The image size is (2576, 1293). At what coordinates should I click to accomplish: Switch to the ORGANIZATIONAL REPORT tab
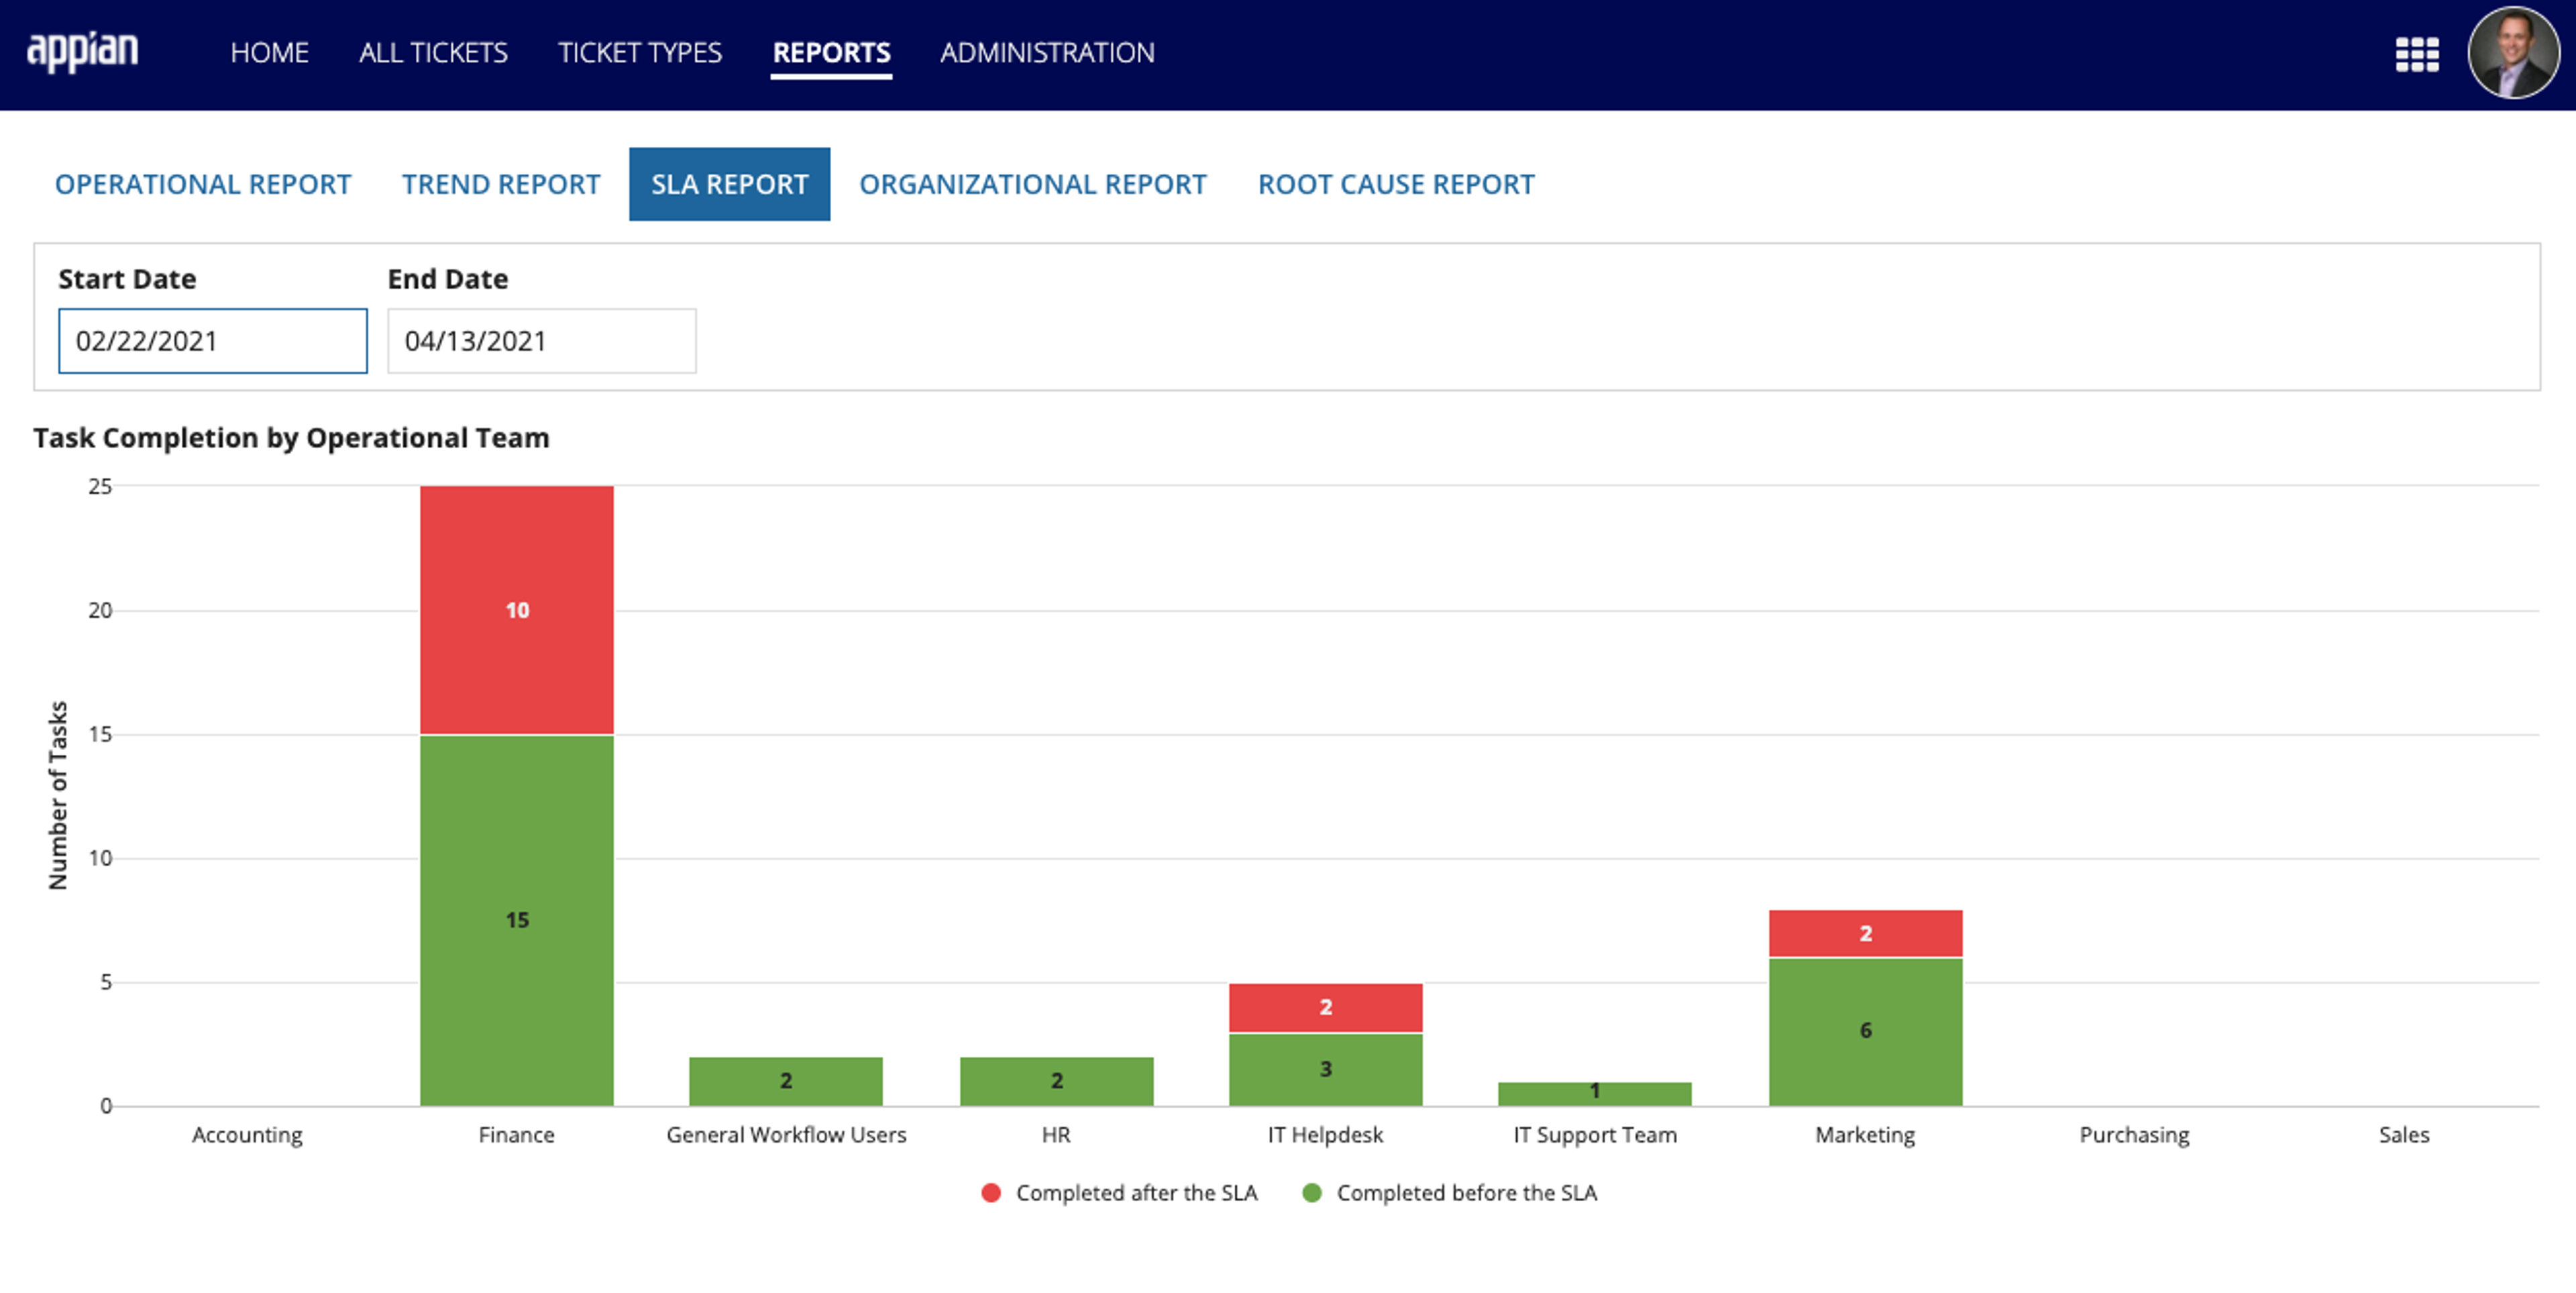(x=1033, y=184)
